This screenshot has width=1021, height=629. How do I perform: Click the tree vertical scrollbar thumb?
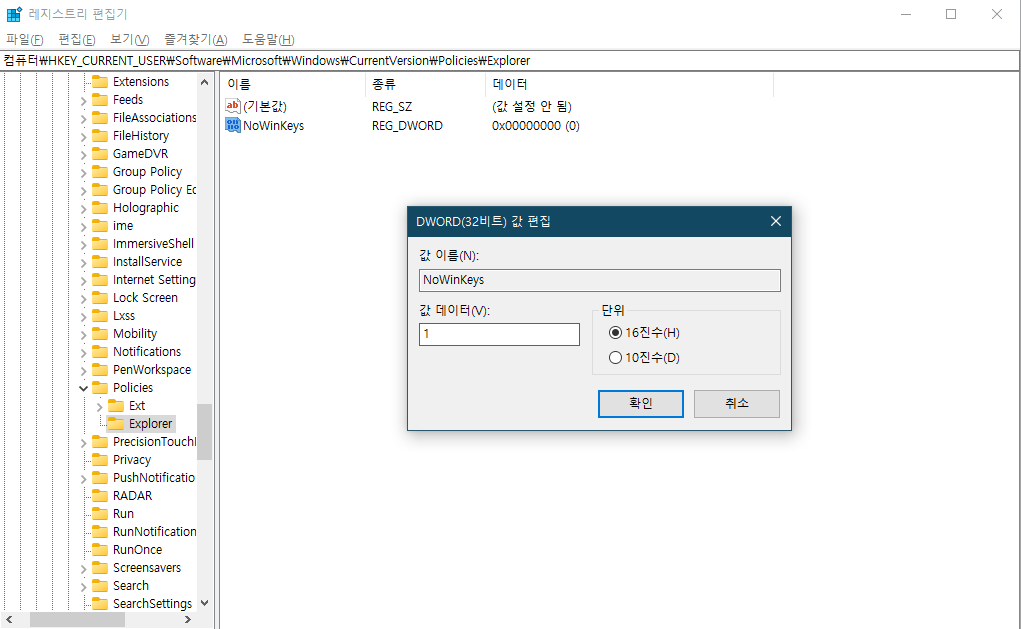(204, 432)
